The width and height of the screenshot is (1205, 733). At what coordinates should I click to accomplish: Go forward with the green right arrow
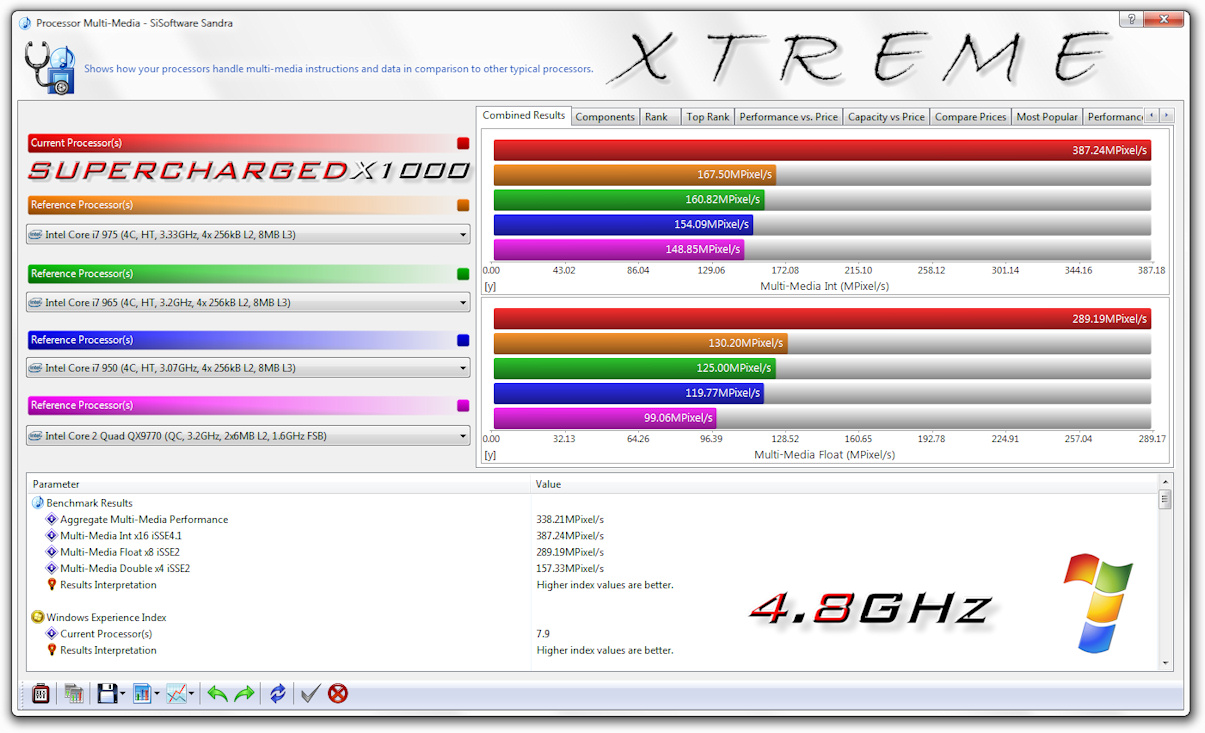coord(244,692)
